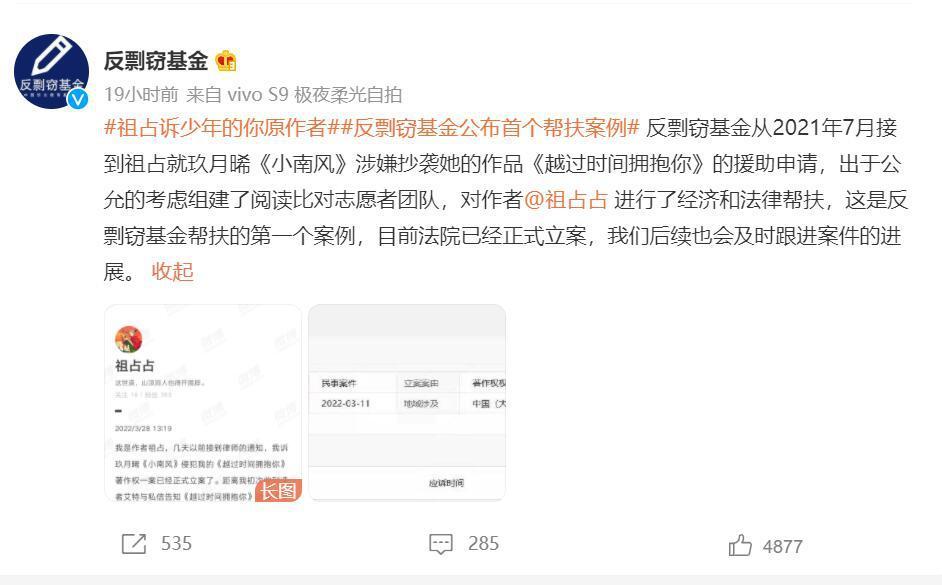Open the court case record thumbnail
The width and height of the screenshot is (942, 585).
point(407,403)
